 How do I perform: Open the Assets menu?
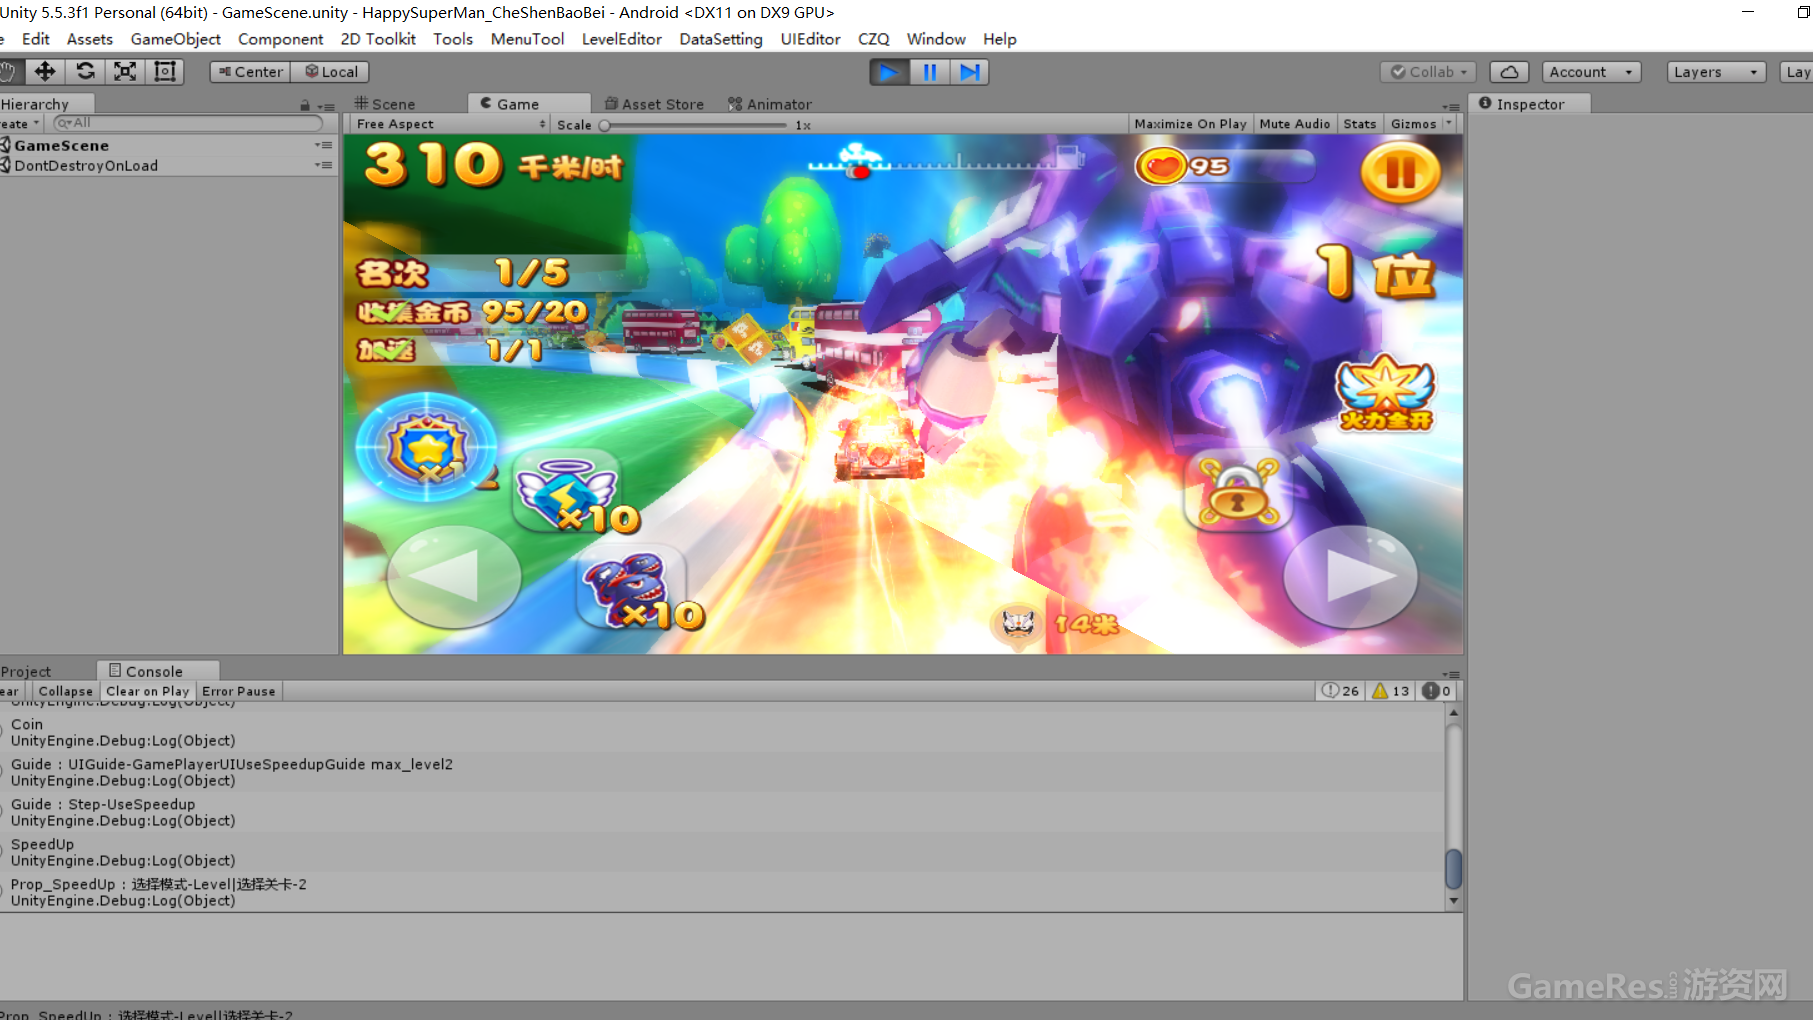(x=90, y=39)
